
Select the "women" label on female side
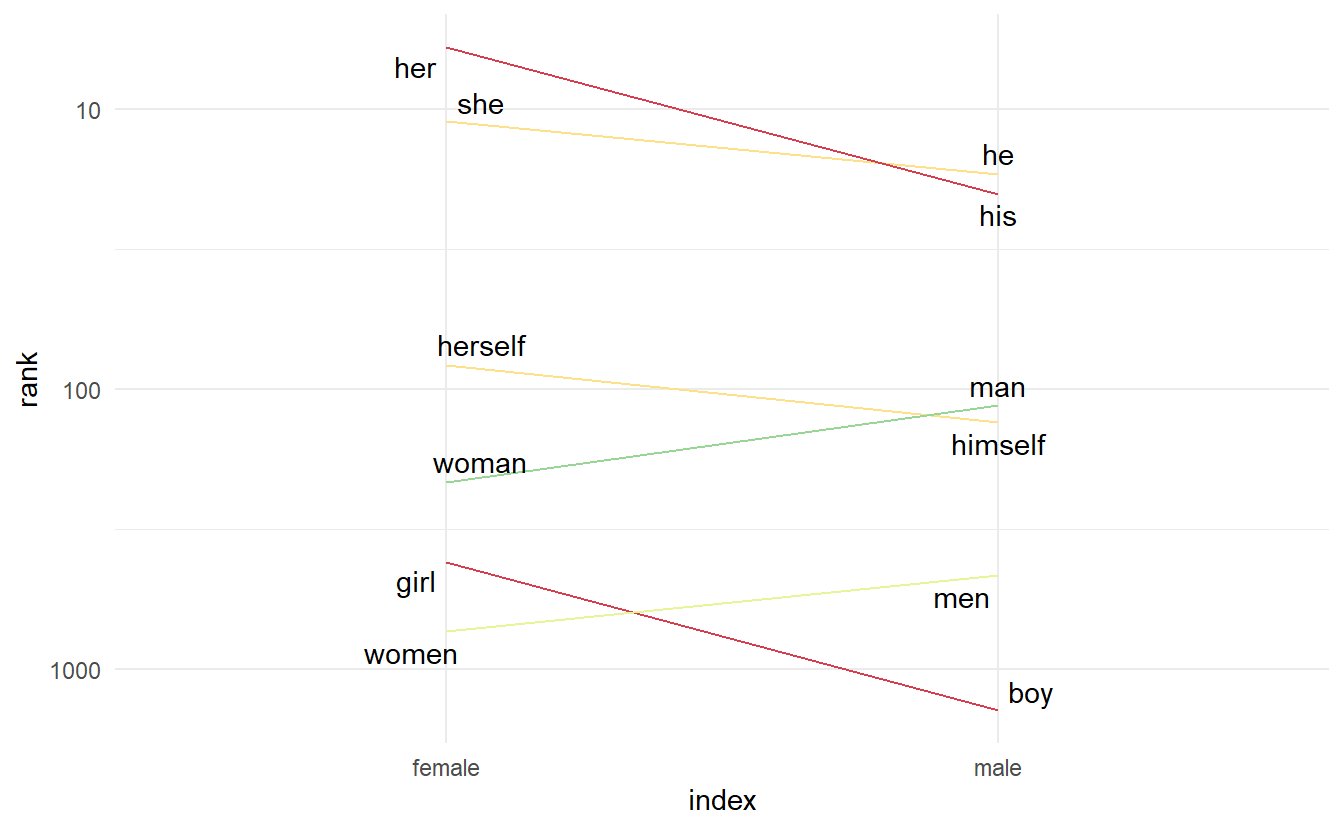coord(410,656)
